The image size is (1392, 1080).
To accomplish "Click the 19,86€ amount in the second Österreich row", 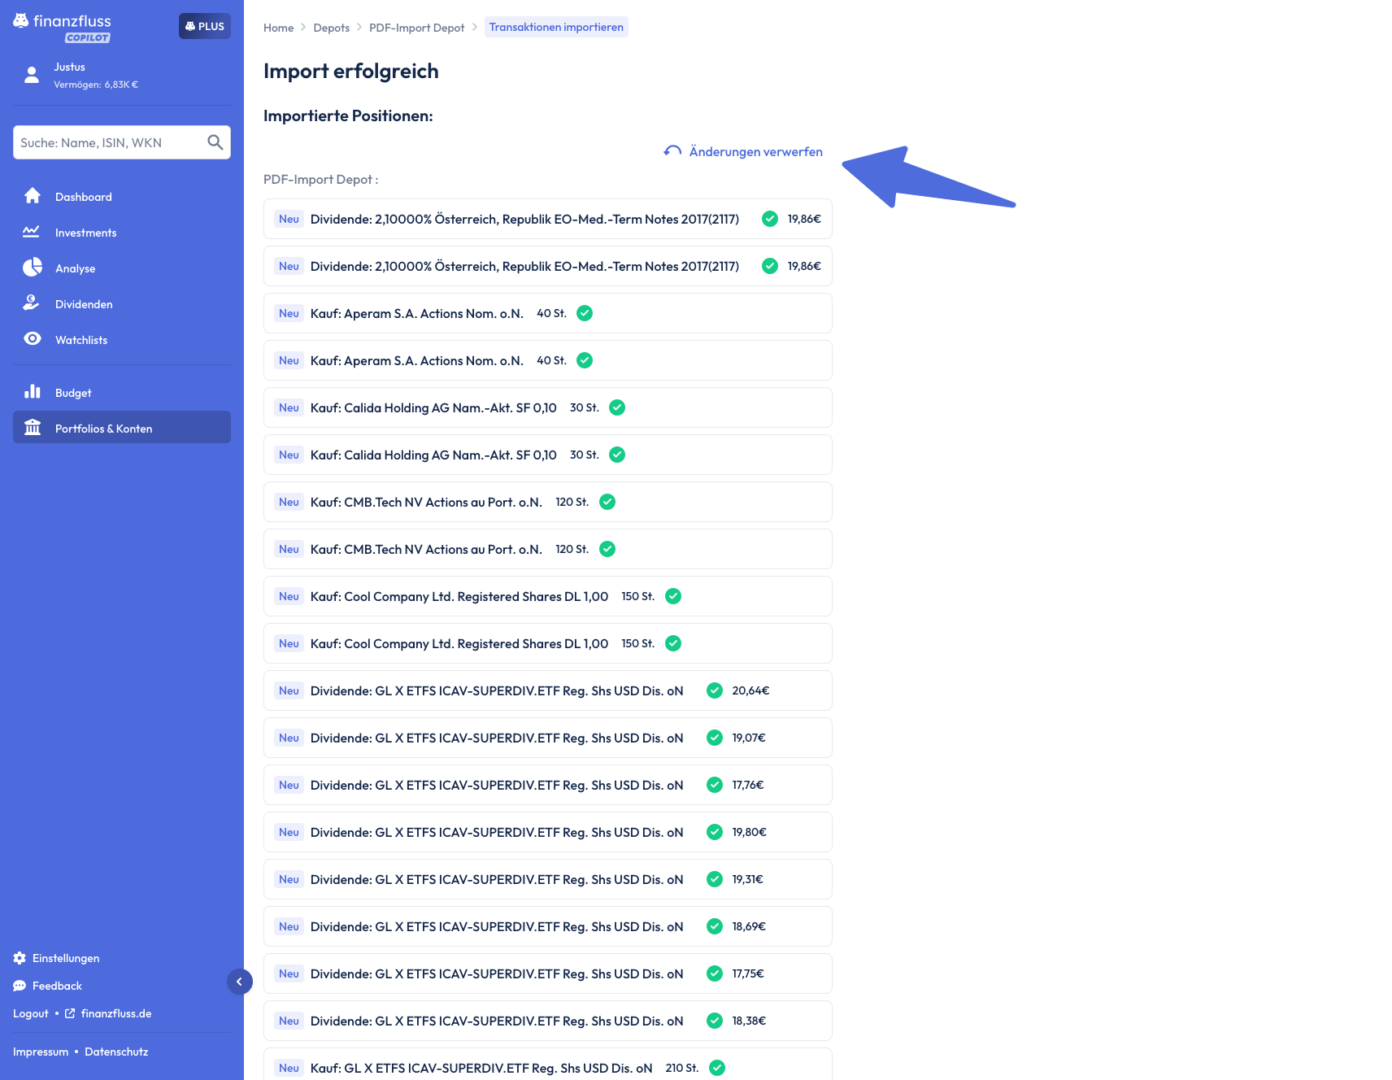I will (804, 266).
